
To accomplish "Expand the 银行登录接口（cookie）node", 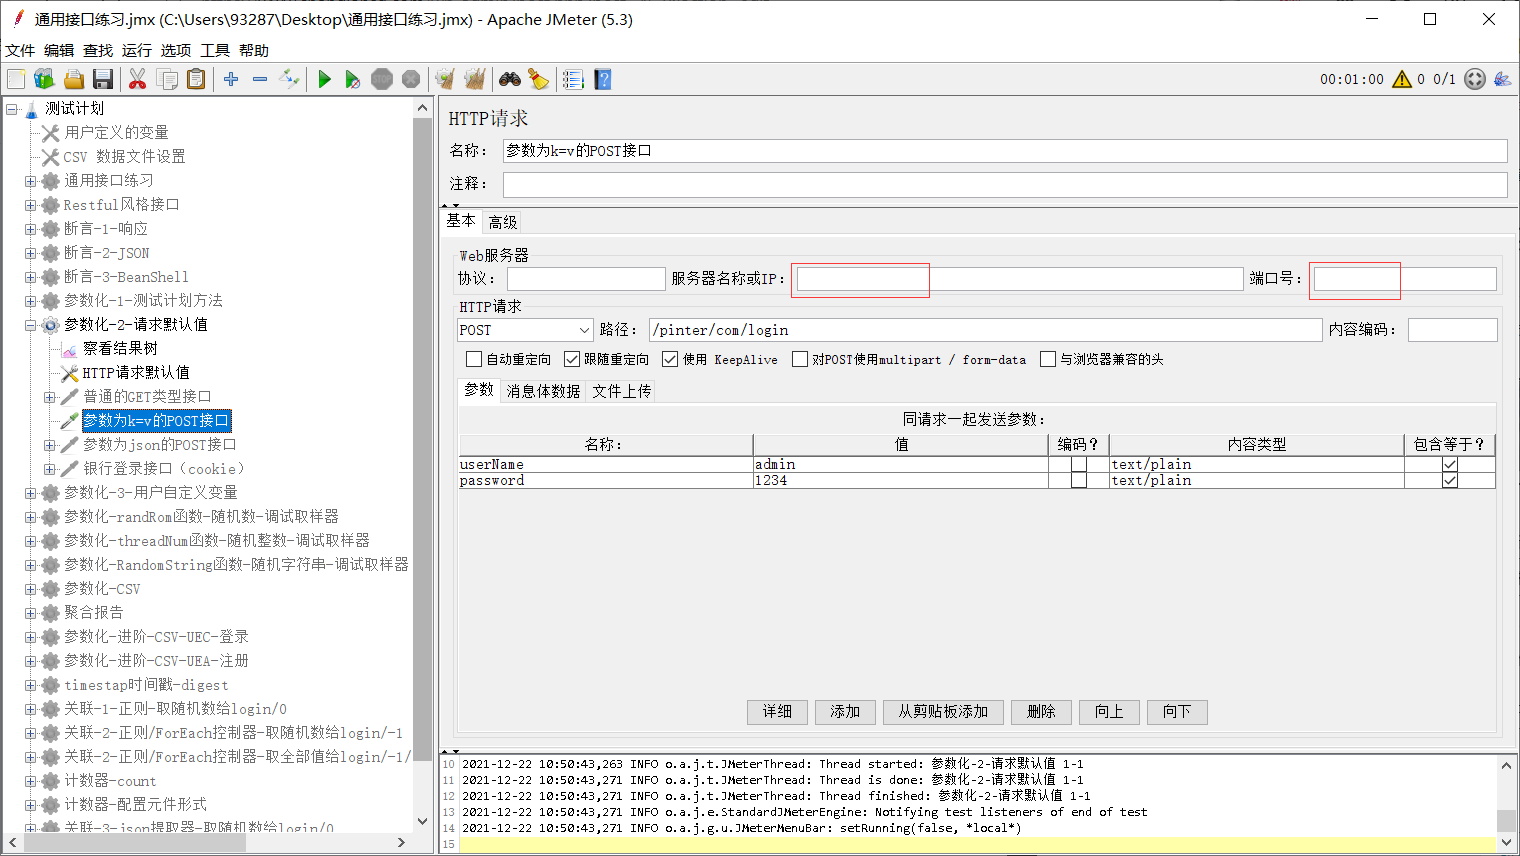I will [x=49, y=469].
